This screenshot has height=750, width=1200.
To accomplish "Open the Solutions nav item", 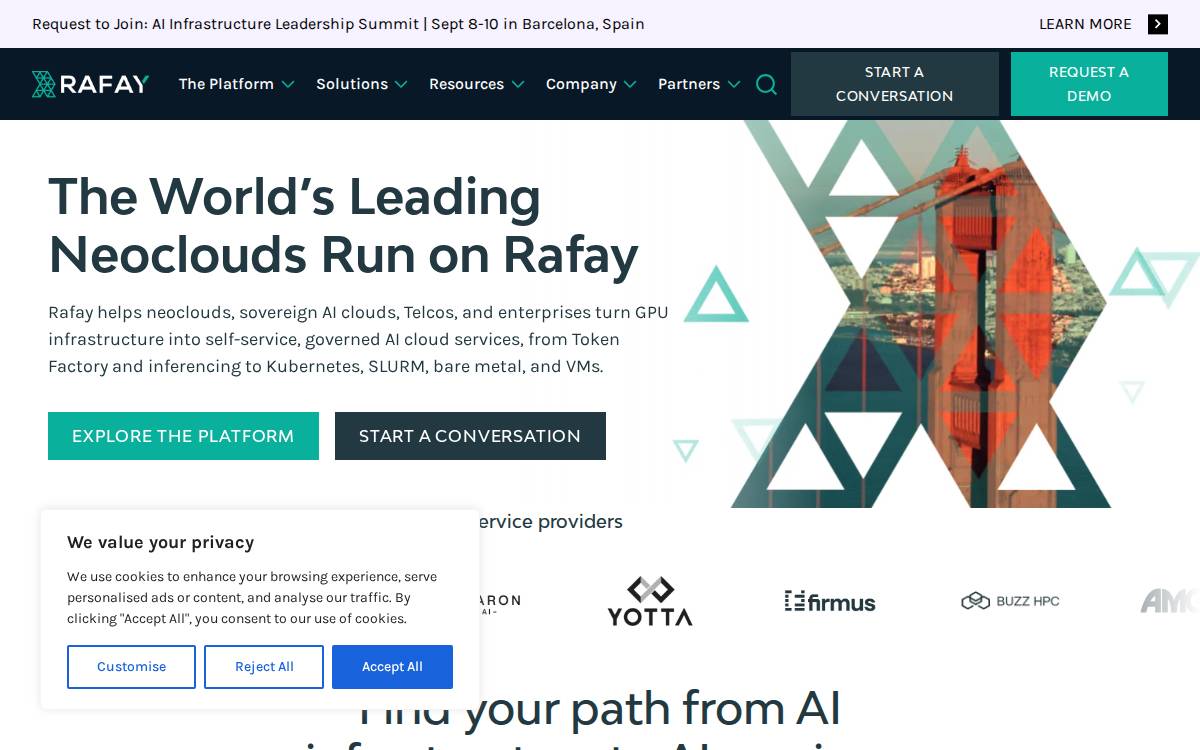I will [x=352, y=84].
